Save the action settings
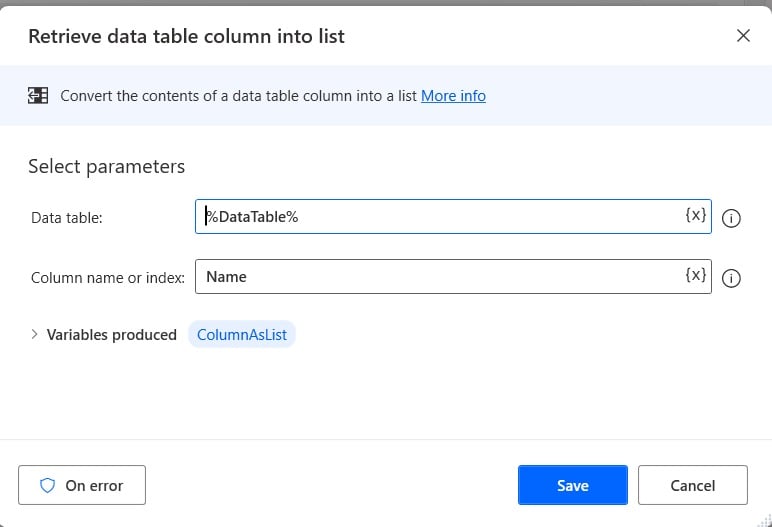The image size is (772, 527). 573,485
